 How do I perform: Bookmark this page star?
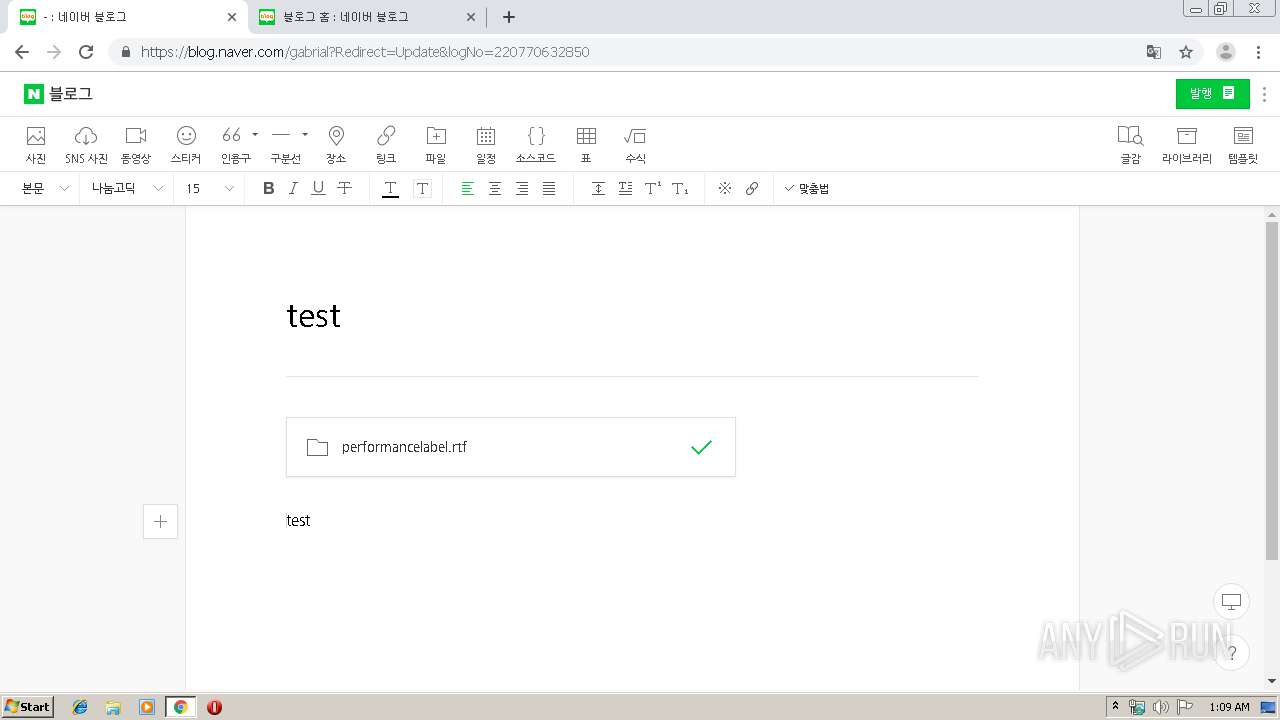1186,52
